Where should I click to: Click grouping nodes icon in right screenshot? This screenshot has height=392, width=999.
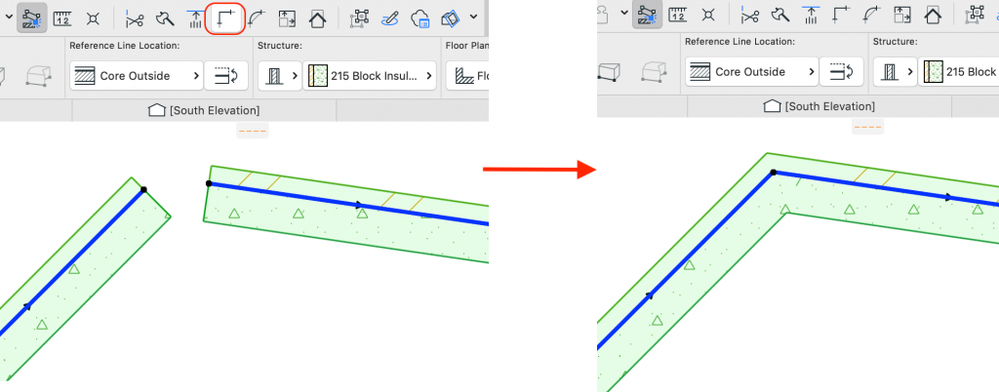click(x=975, y=13)
